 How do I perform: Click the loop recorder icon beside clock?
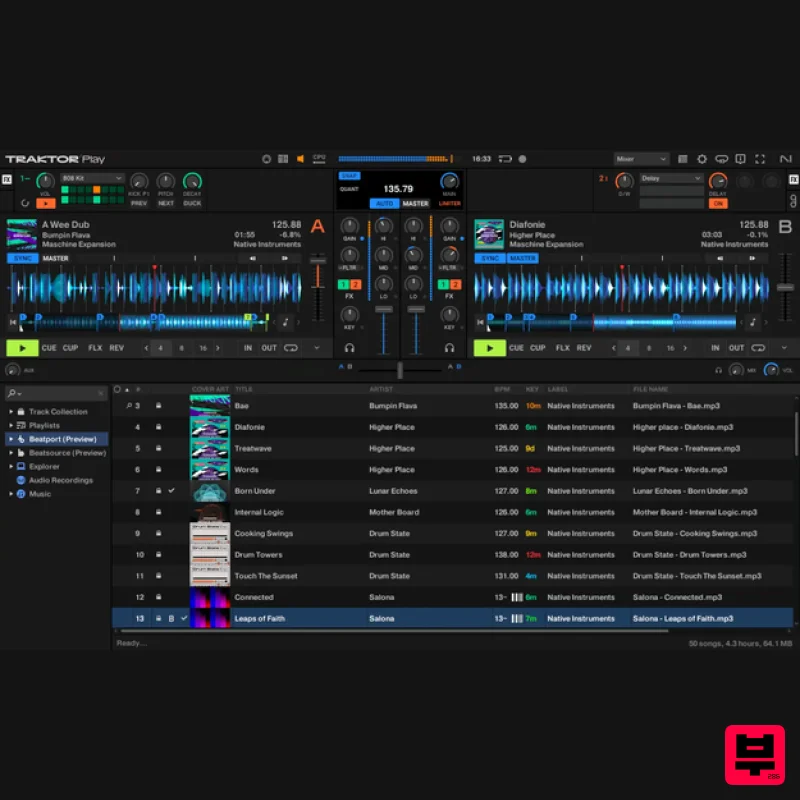(505, 159)
